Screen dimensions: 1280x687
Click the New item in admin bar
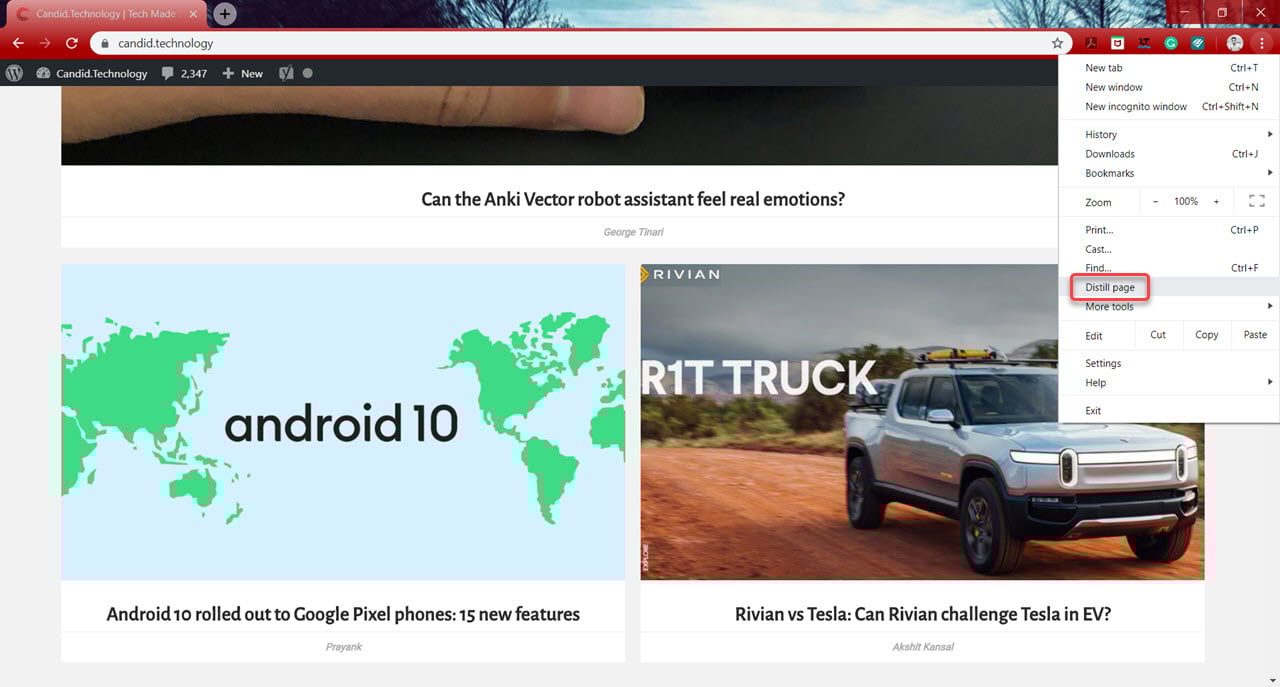coord(243,73)
